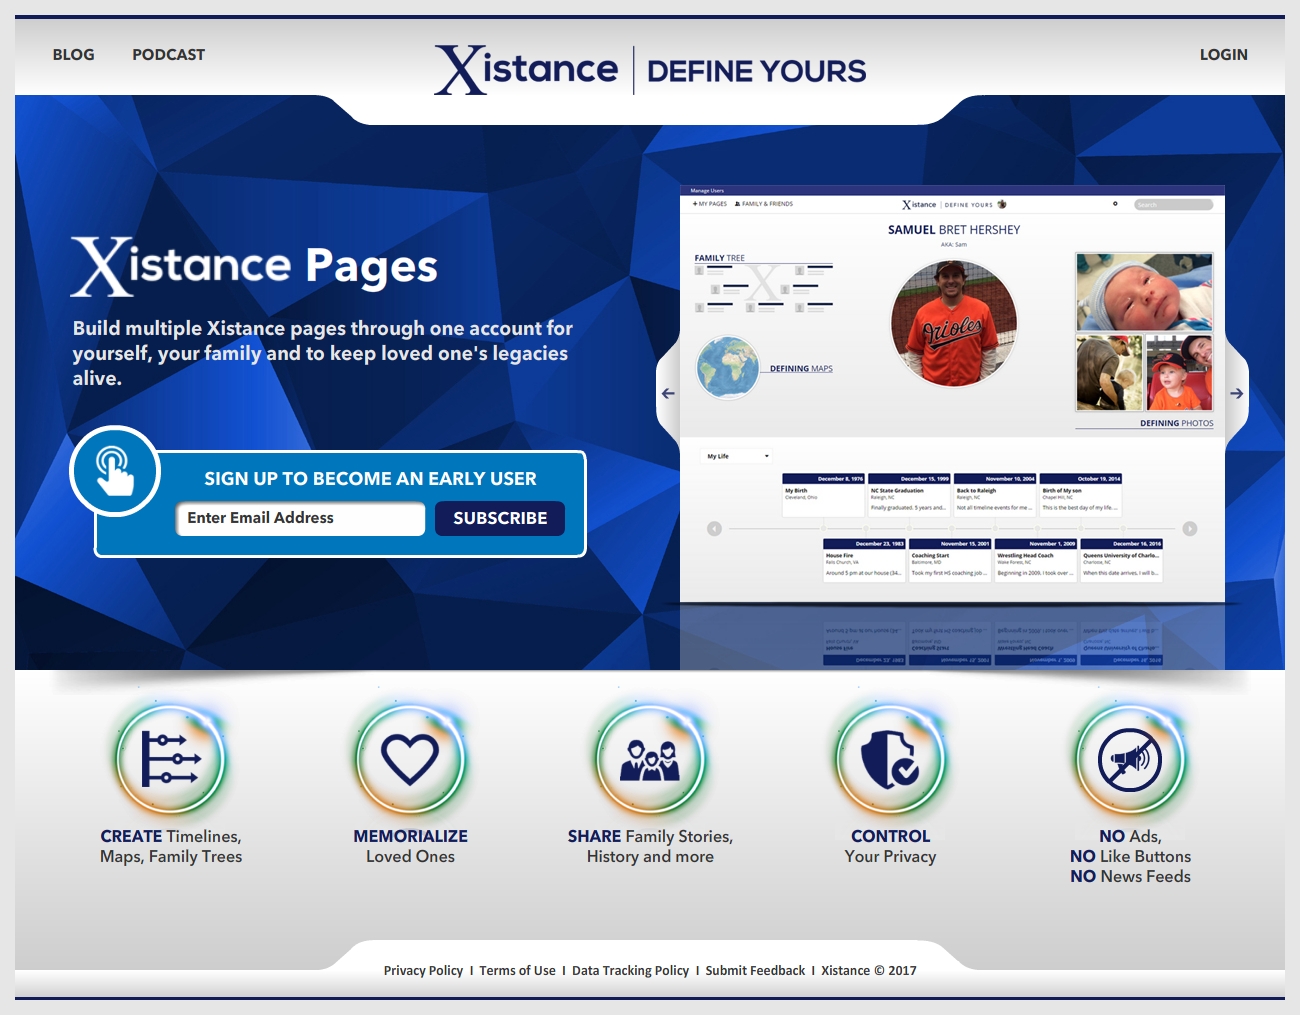Click the family tree diagram in preview
This screenshot has width=1300, height=1015.
pos(764,289)
